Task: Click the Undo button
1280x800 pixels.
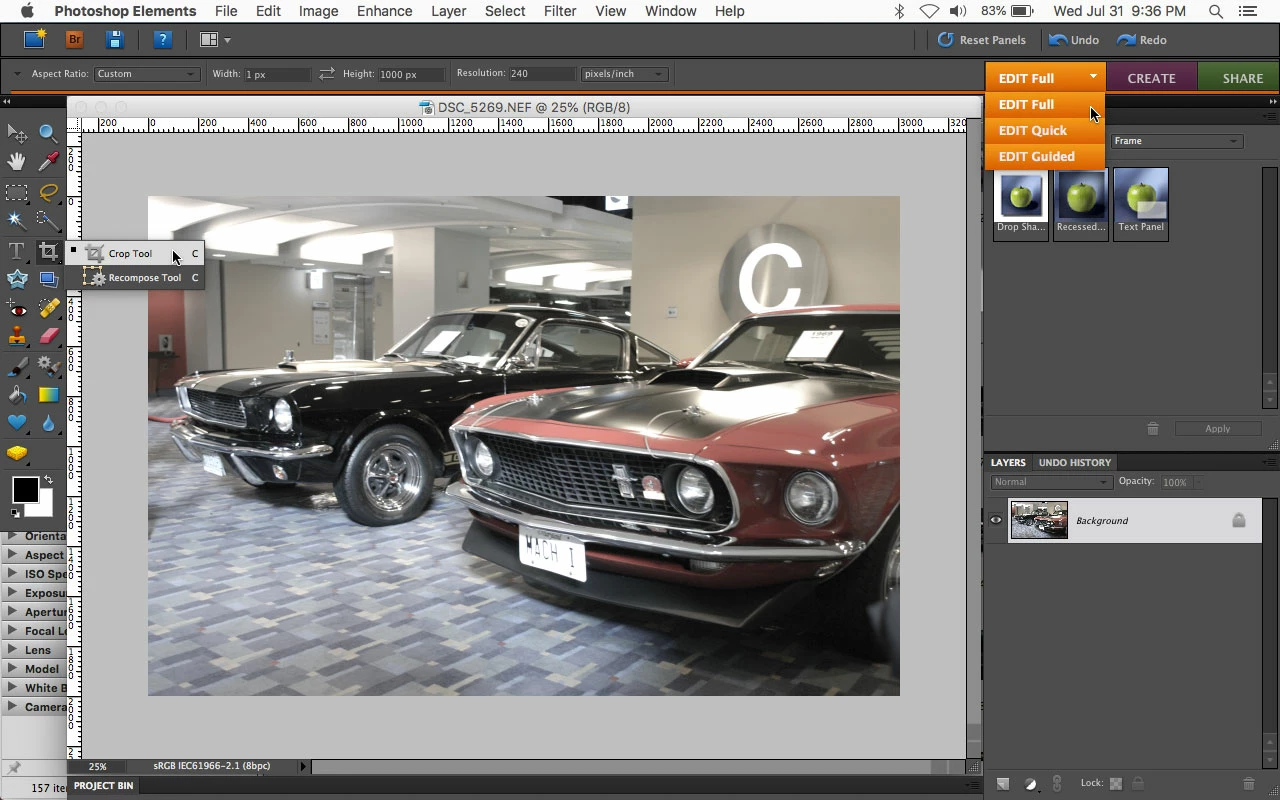Action: click(1074, 40)
